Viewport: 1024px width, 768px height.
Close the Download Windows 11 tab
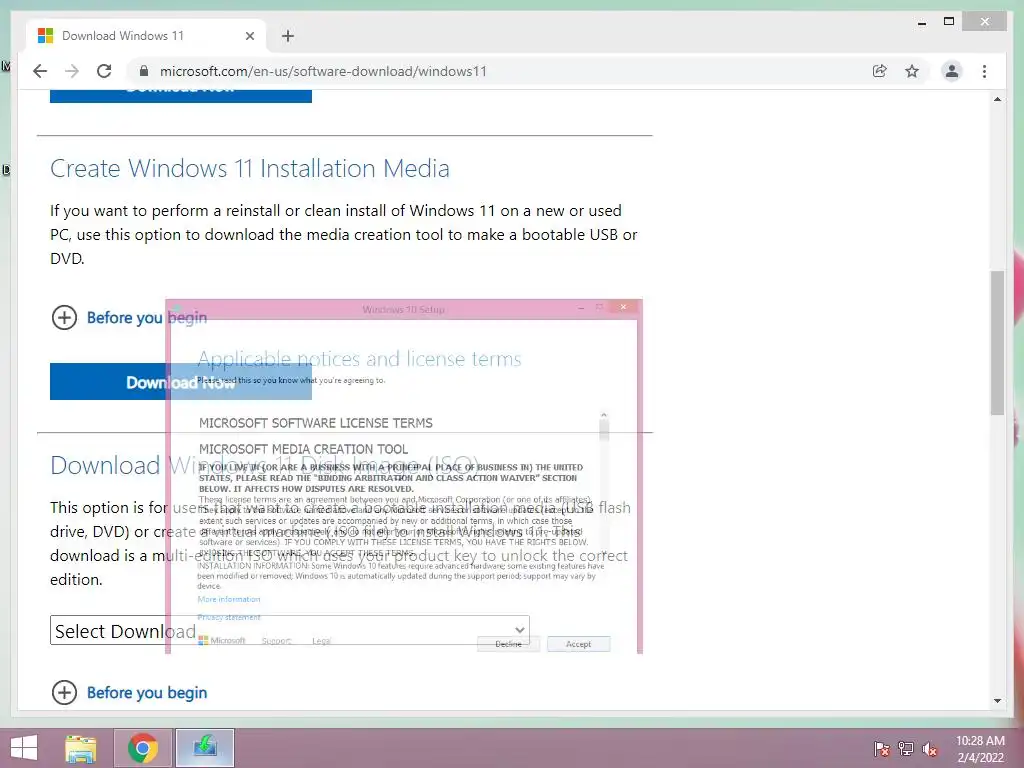[x=249, y=36]
